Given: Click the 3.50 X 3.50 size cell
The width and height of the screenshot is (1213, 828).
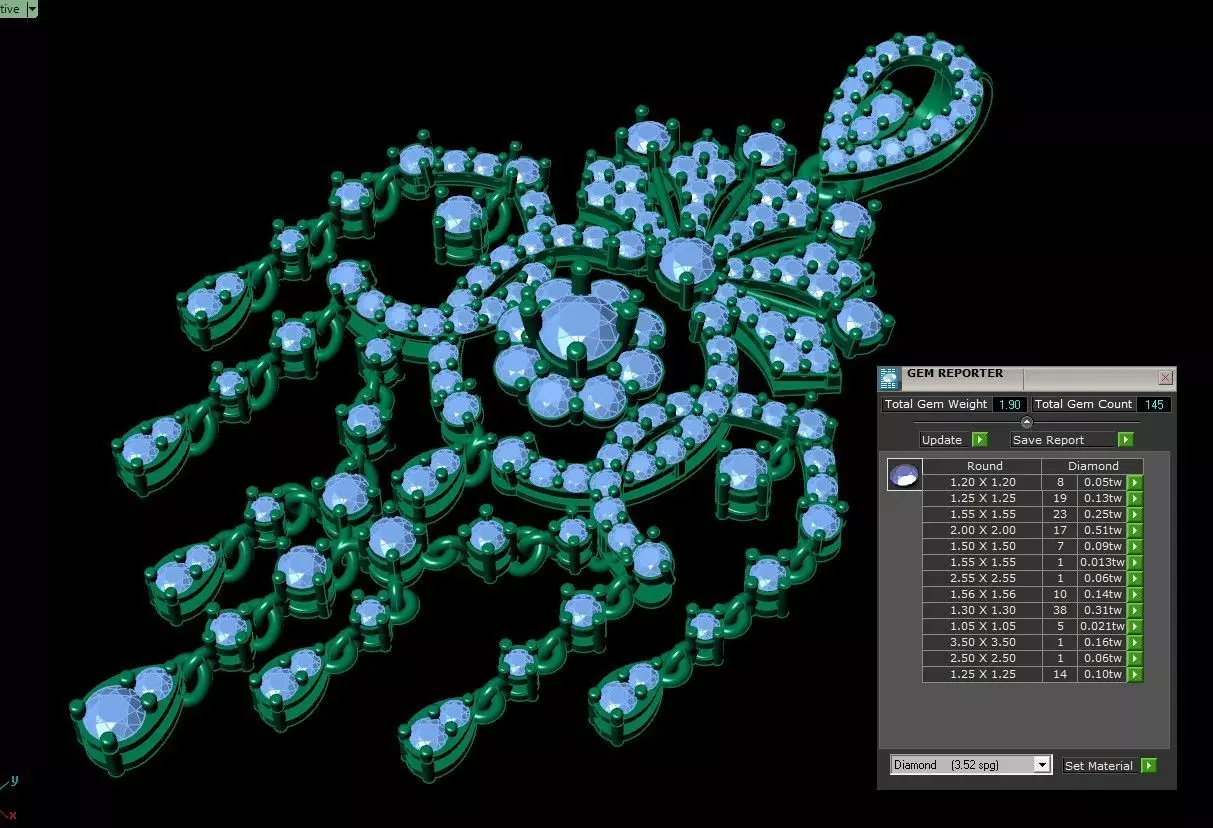Looking at the screenshot, I should pyautogui.click(x=982, y=642).
